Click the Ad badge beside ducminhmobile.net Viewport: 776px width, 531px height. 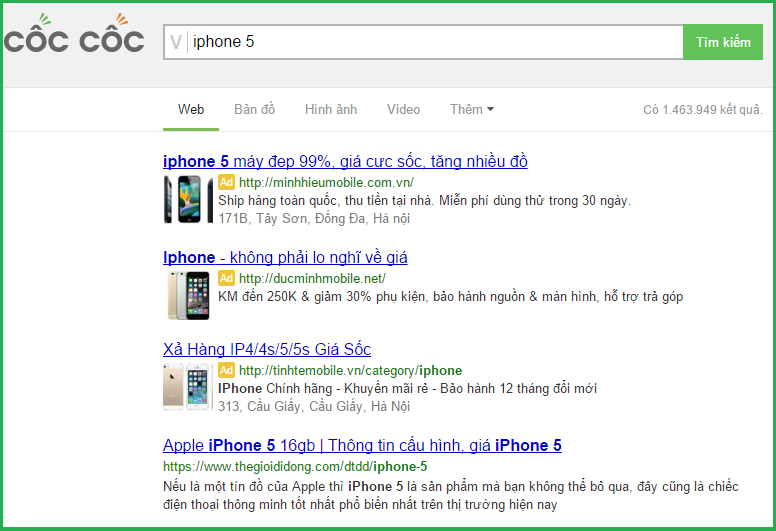[x=227, y=279]
